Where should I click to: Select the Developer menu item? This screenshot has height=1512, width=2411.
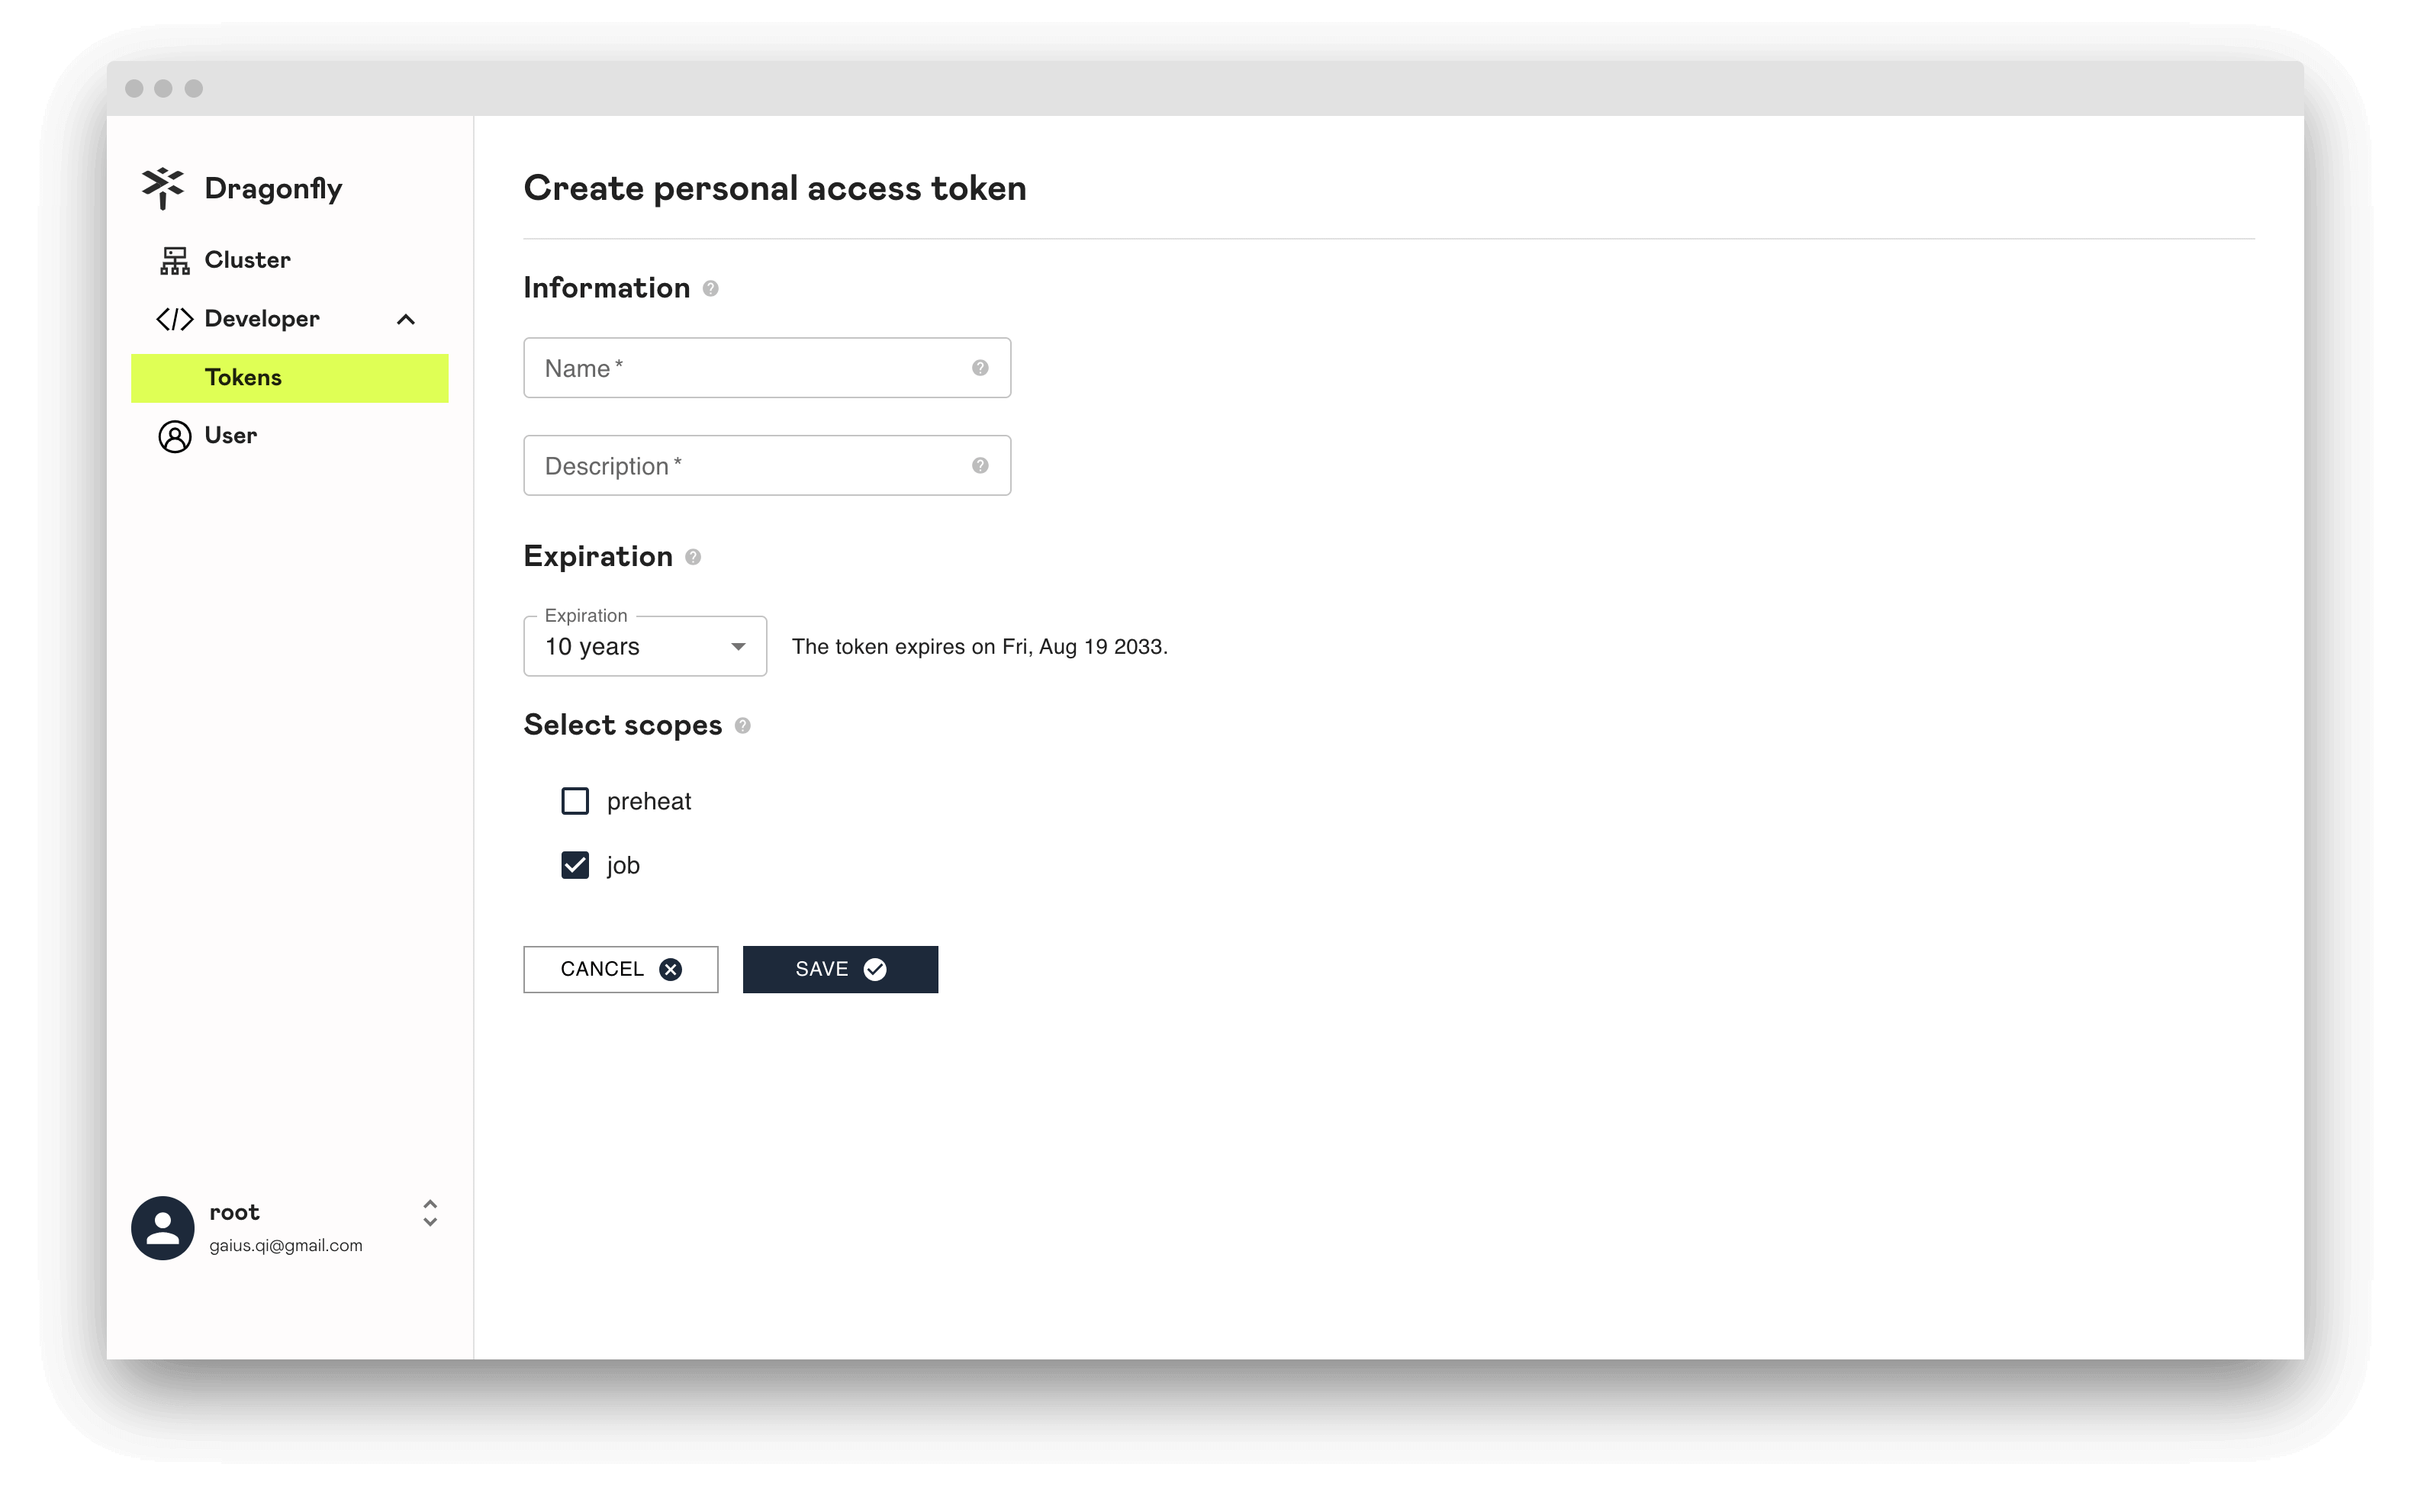tap(290, 319)
